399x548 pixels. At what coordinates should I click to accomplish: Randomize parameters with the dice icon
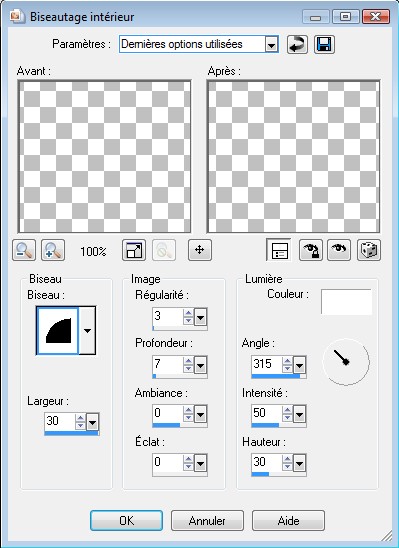[369, 250]
